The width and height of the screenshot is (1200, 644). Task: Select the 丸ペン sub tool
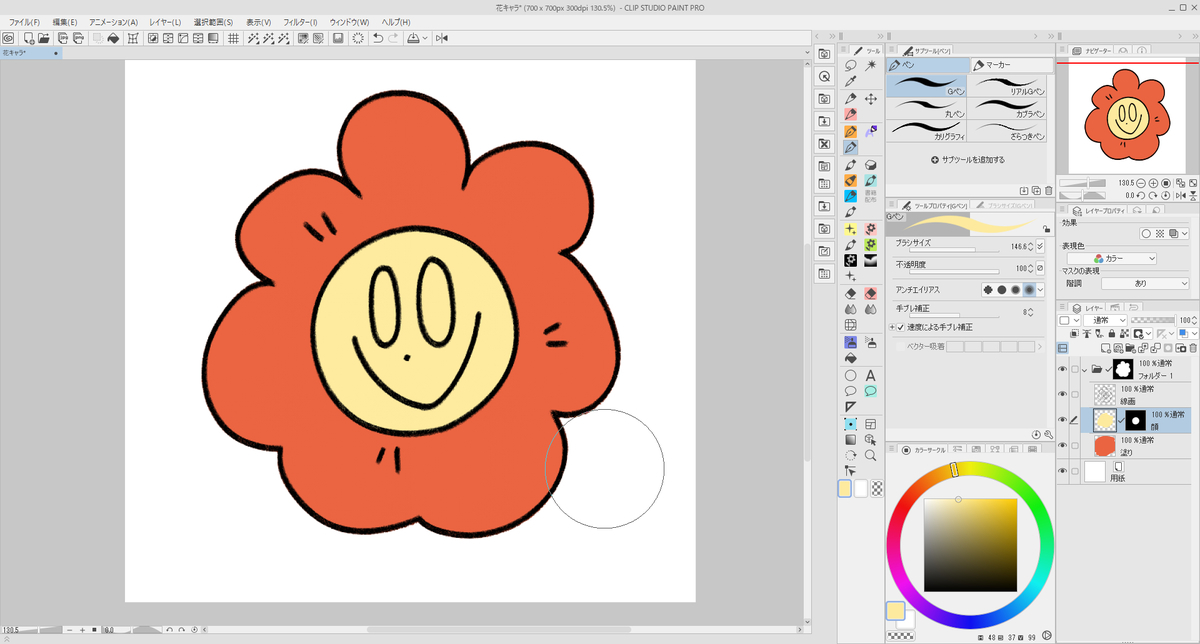(x=928, y=108)
